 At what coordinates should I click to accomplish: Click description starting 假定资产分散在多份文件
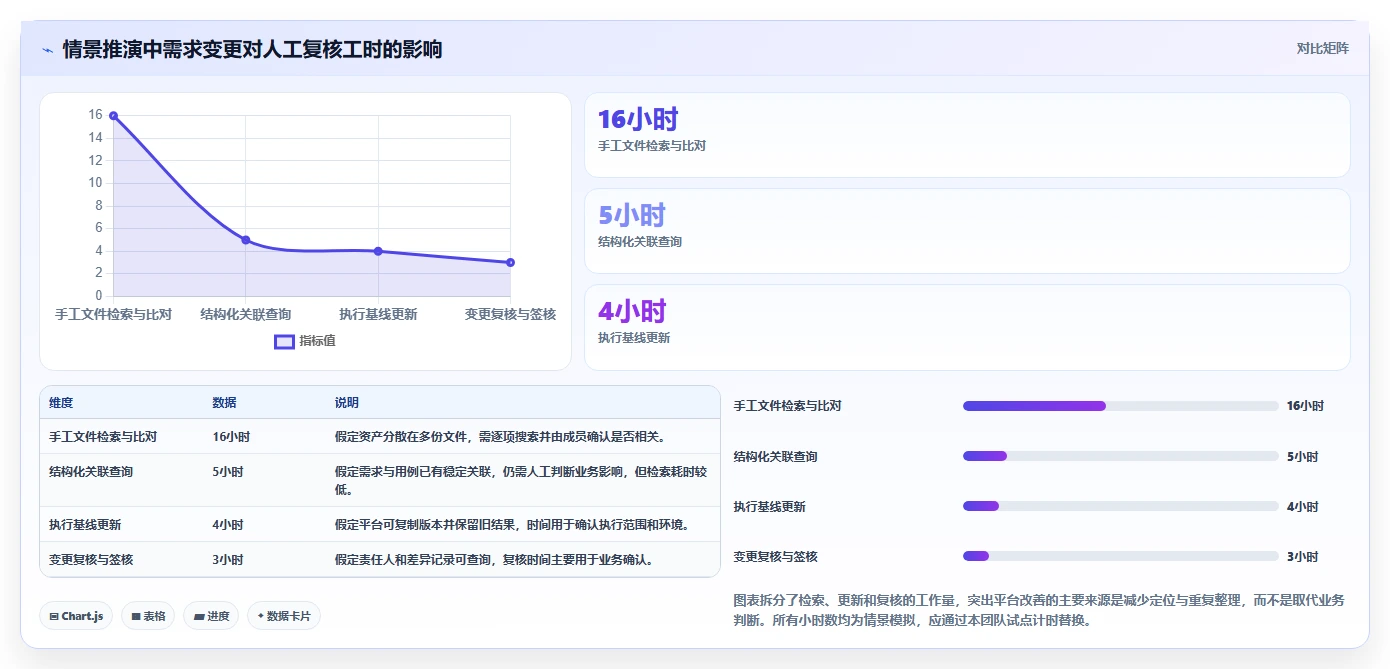coord(500,437)
